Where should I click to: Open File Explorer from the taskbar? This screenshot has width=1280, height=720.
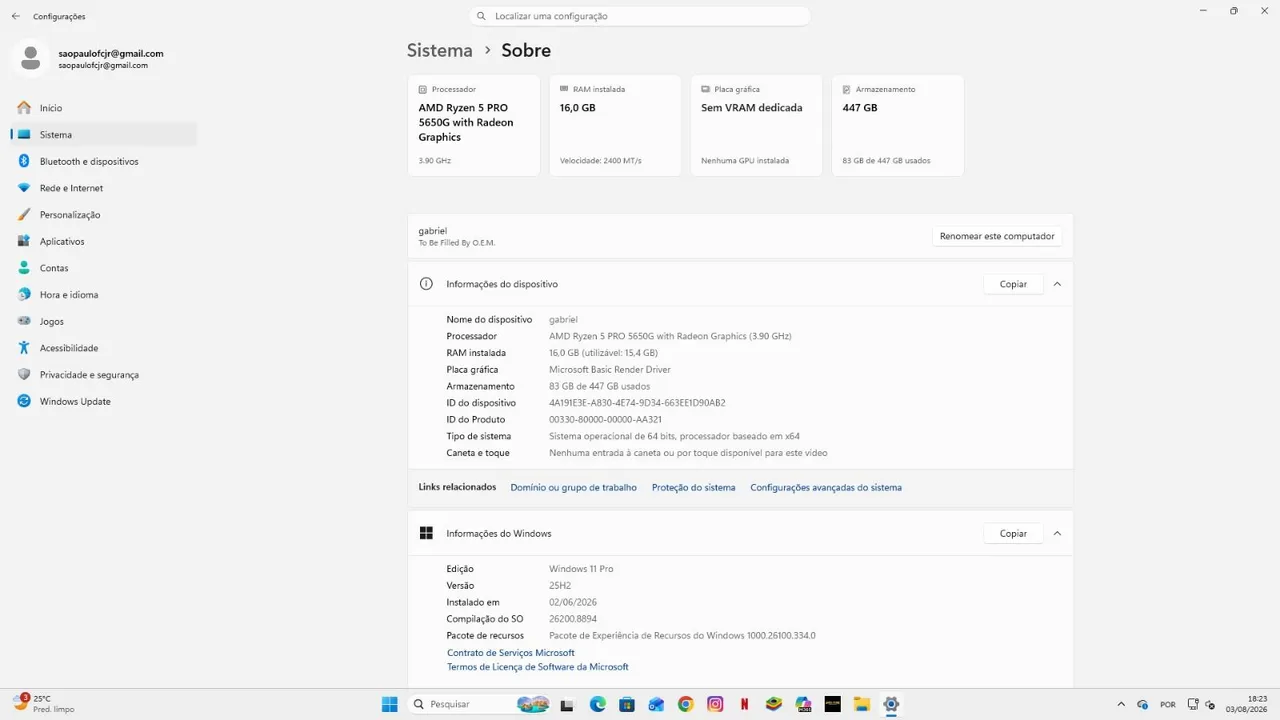[861, 704]
